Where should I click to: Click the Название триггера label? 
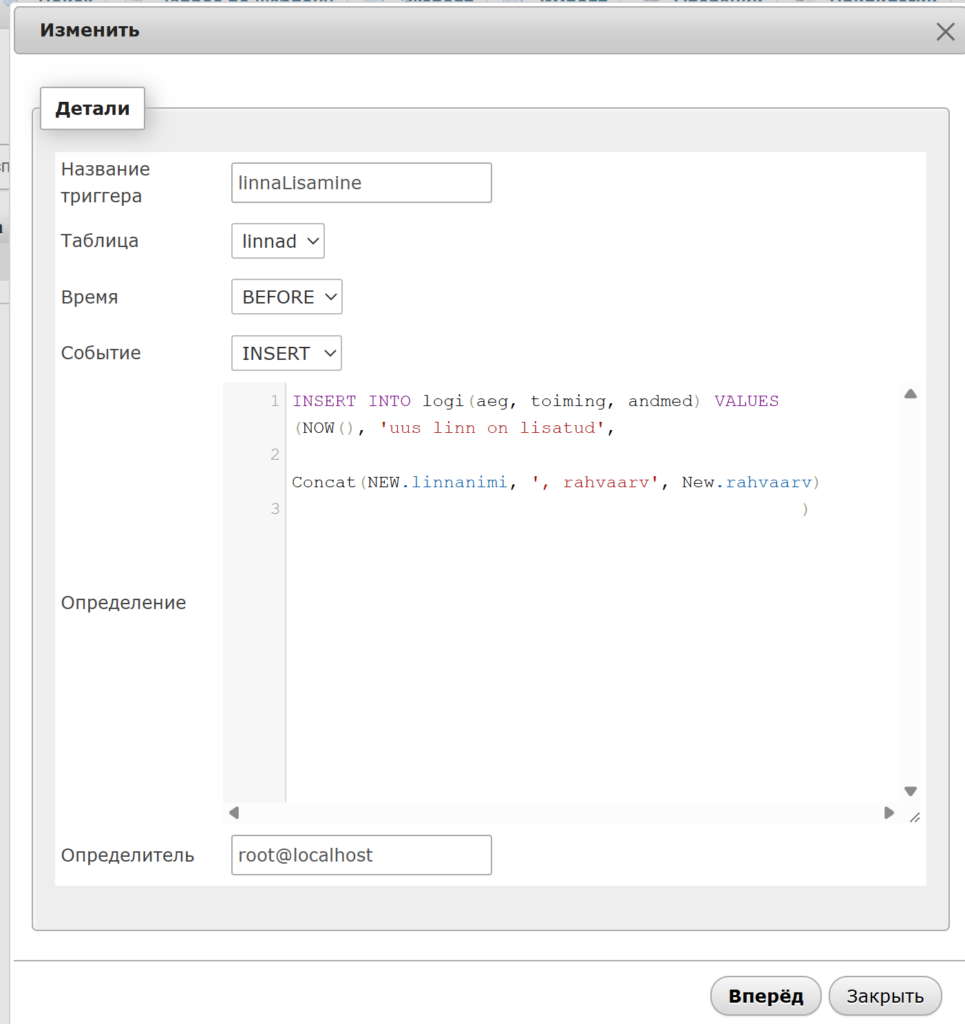pyautogui.click(x=105, y=182)
